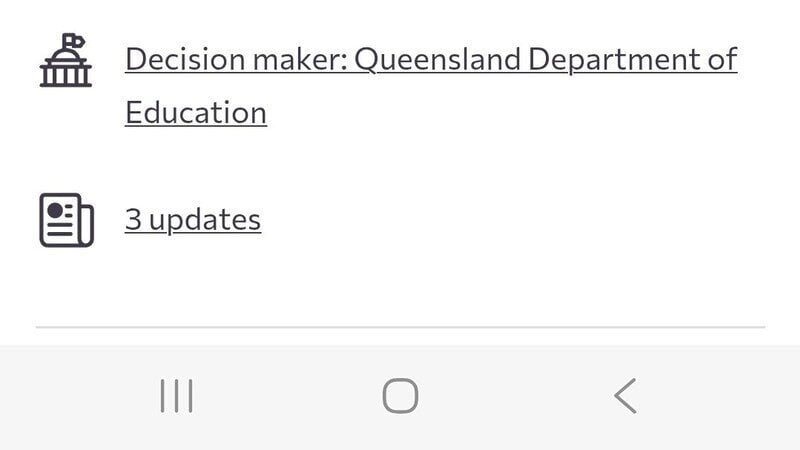Open recent apps from navigation bar
This screenshot has height=450, width=800.
(177, 396)
